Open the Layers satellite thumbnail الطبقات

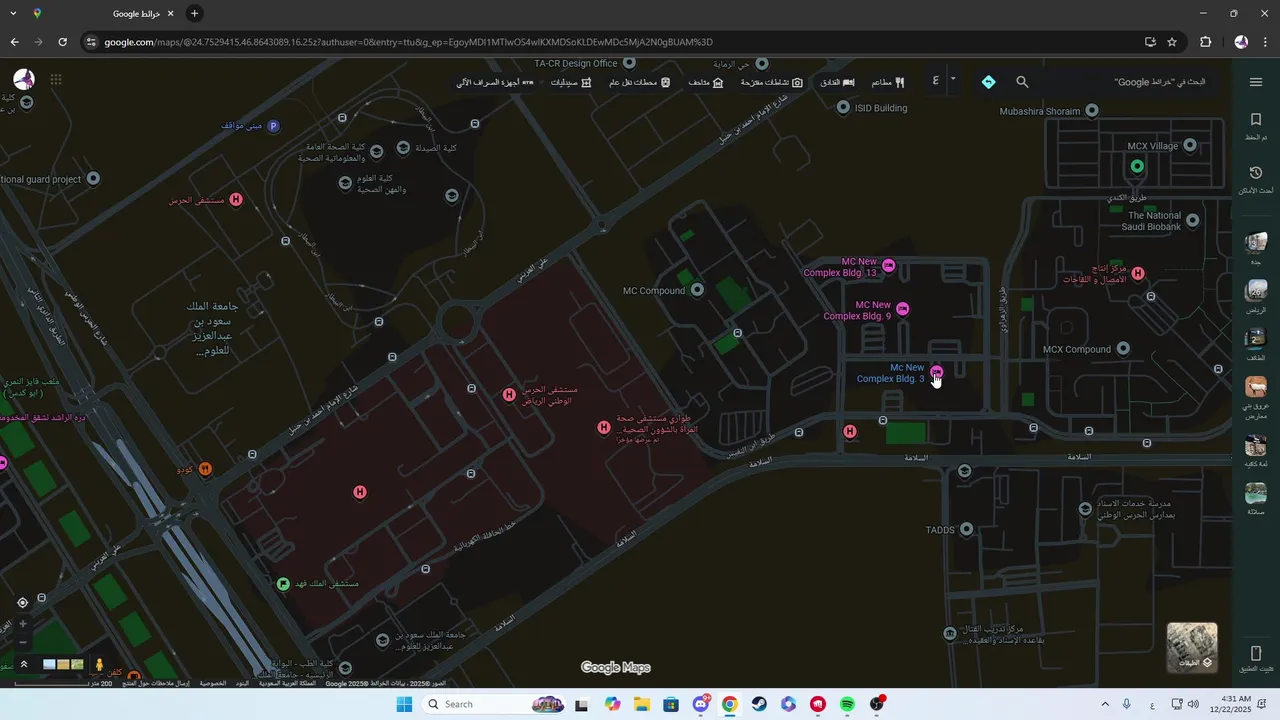tap(1192, 648)
